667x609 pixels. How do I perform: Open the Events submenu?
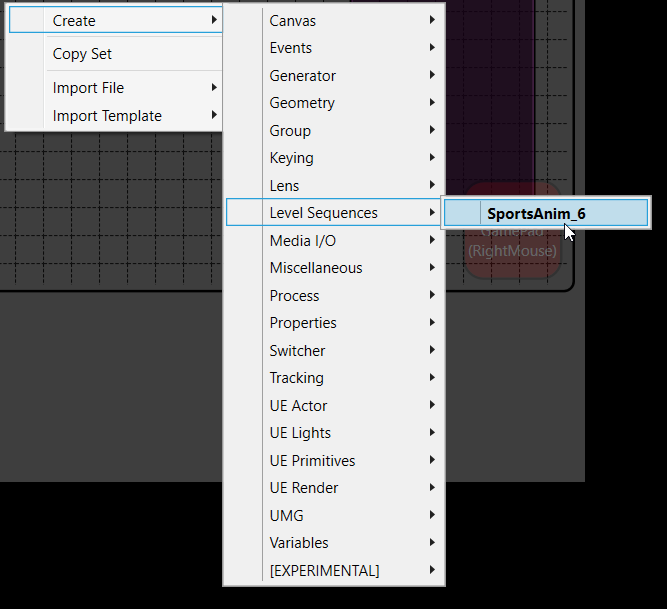(291, 48)
